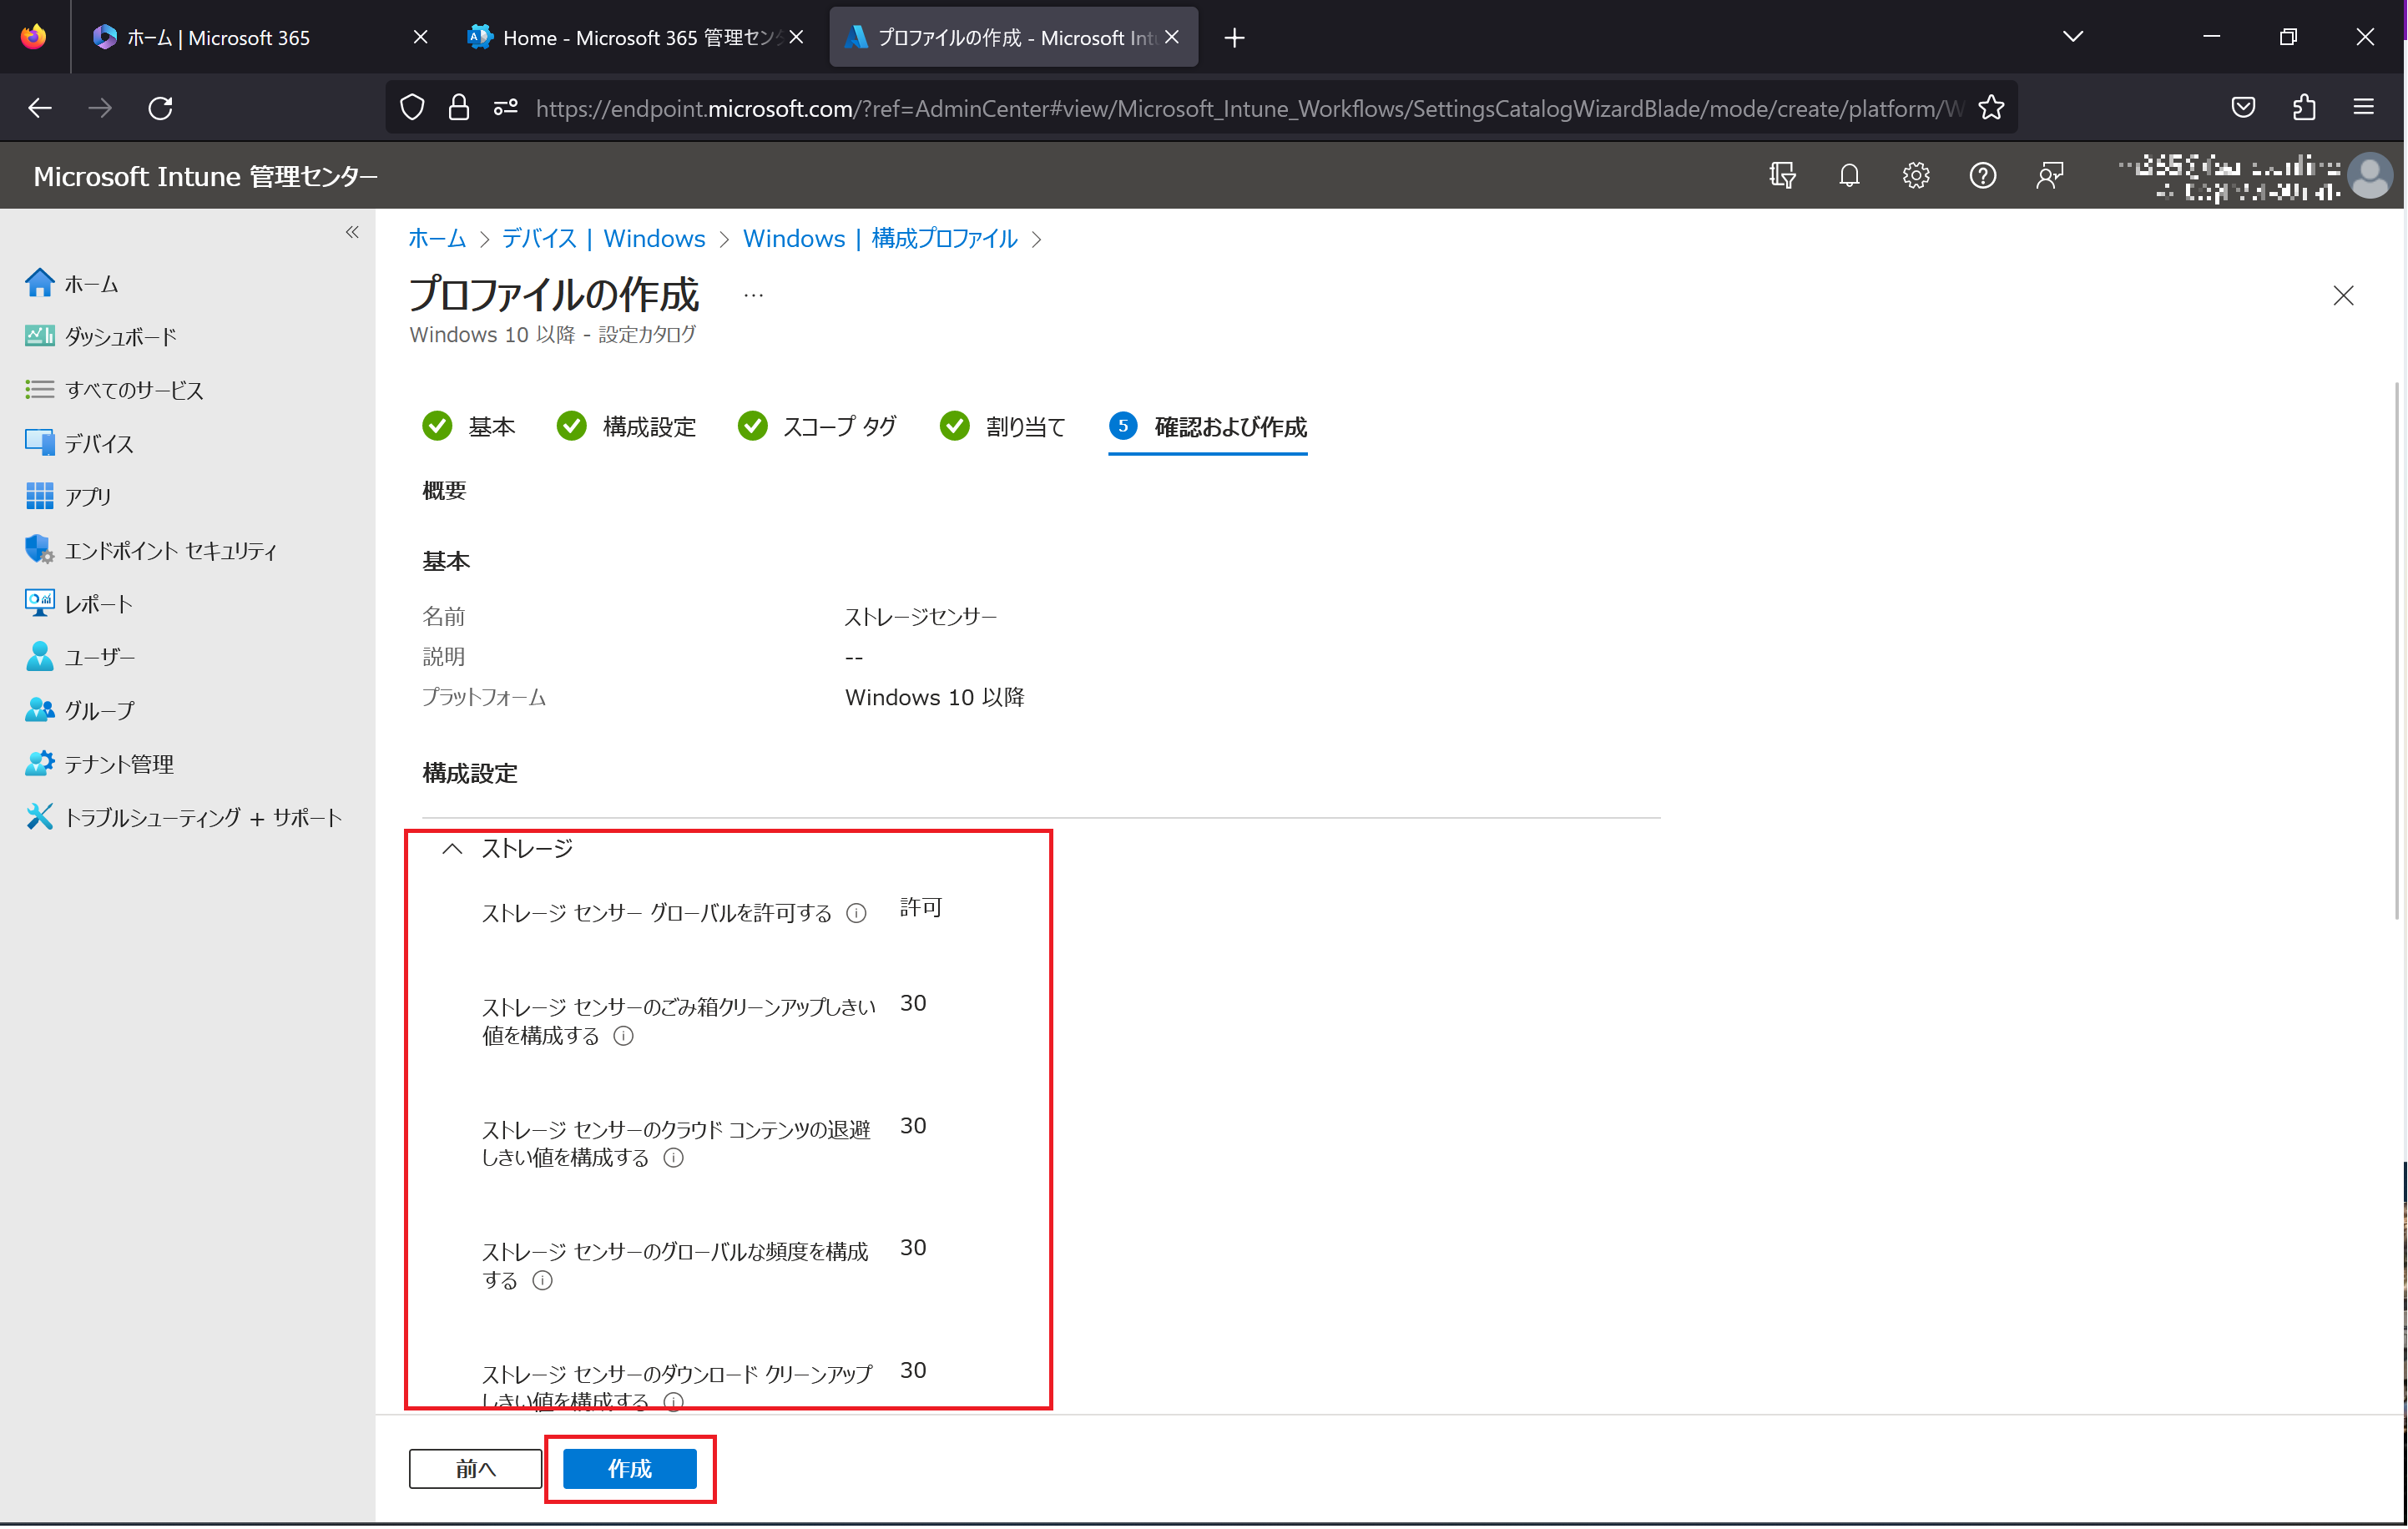Image resolution: width=2408 pixels, height=1529 pixels.
Task: Select the 確認および作成 wizard step
Action: point(1208,427)
